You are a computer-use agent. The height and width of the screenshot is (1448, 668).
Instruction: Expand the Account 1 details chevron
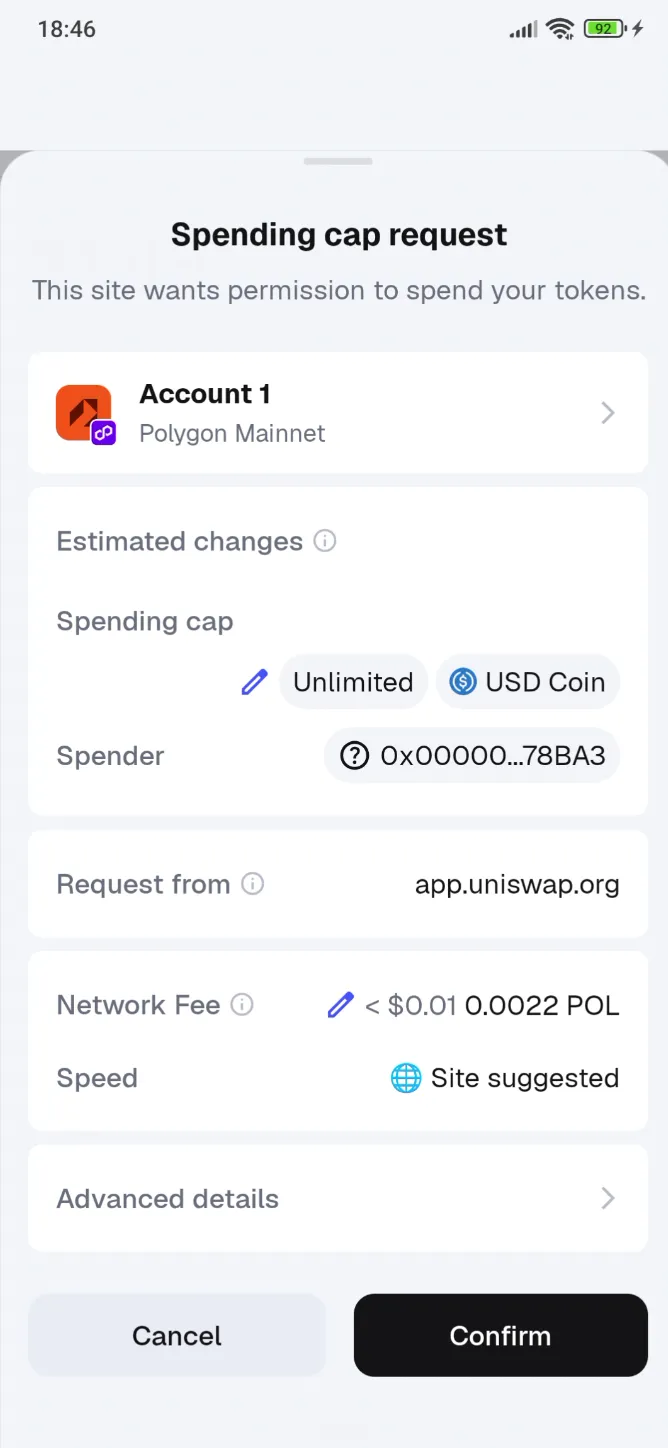[608, 412]
